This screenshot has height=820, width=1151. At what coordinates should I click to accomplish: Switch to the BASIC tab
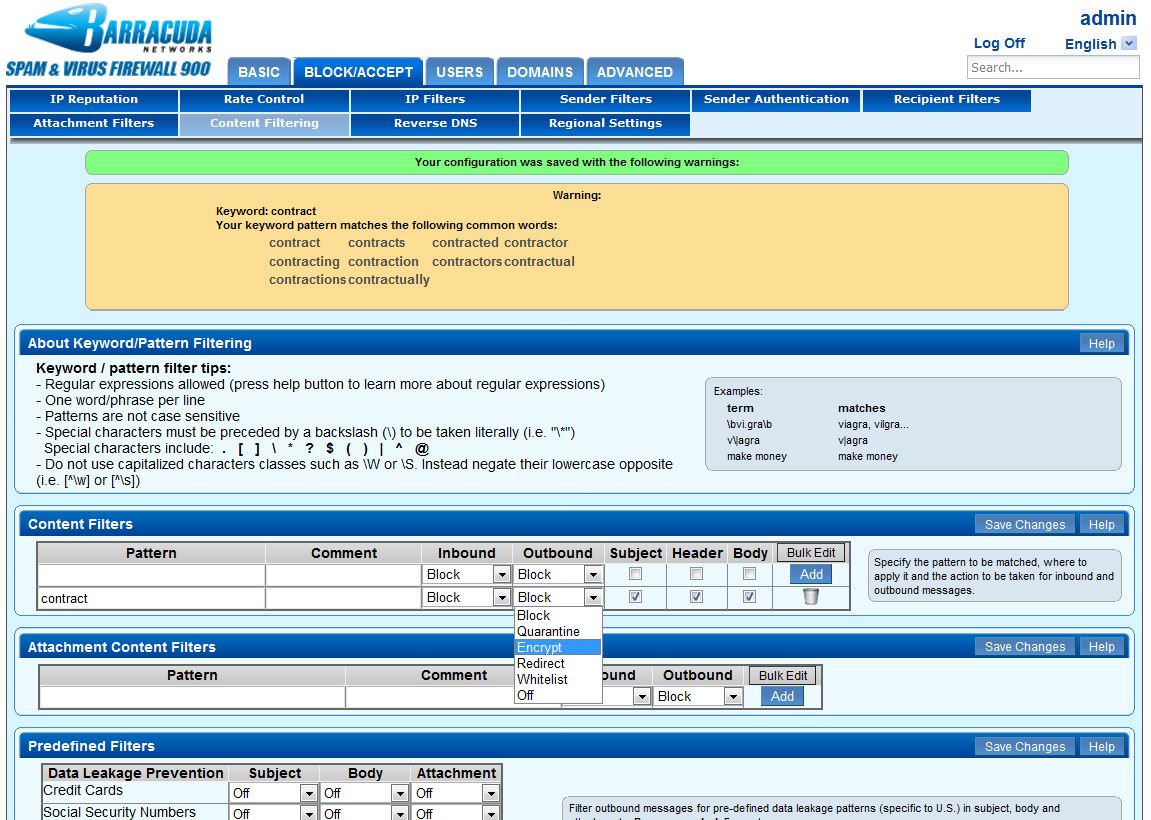pyautogui.click(x=259, y=72)
